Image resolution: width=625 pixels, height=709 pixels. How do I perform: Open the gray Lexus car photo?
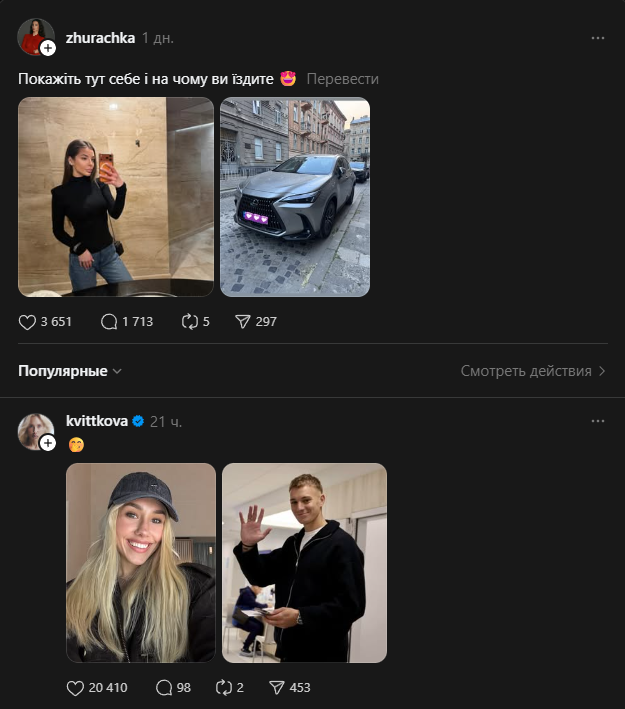[x=295, y=197]
